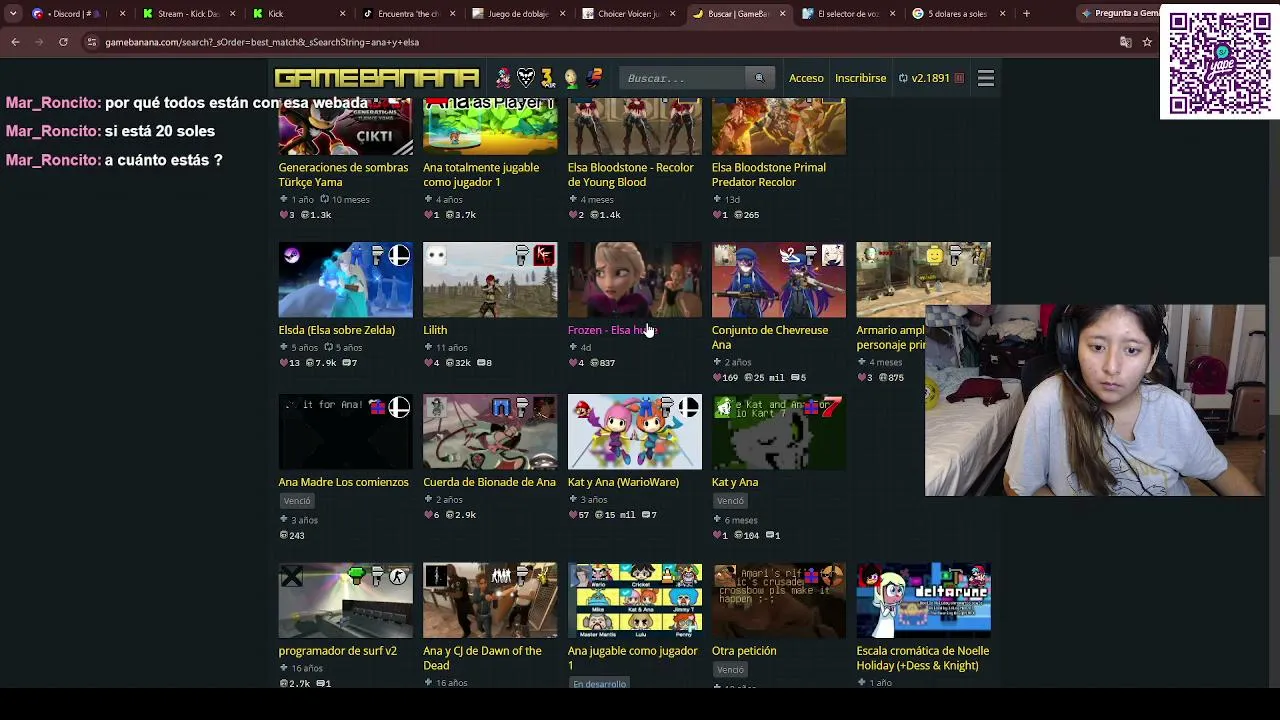
Task: Open the Kat y Ana (WarioWare) thumbnail image
Action: click(634, 432)
